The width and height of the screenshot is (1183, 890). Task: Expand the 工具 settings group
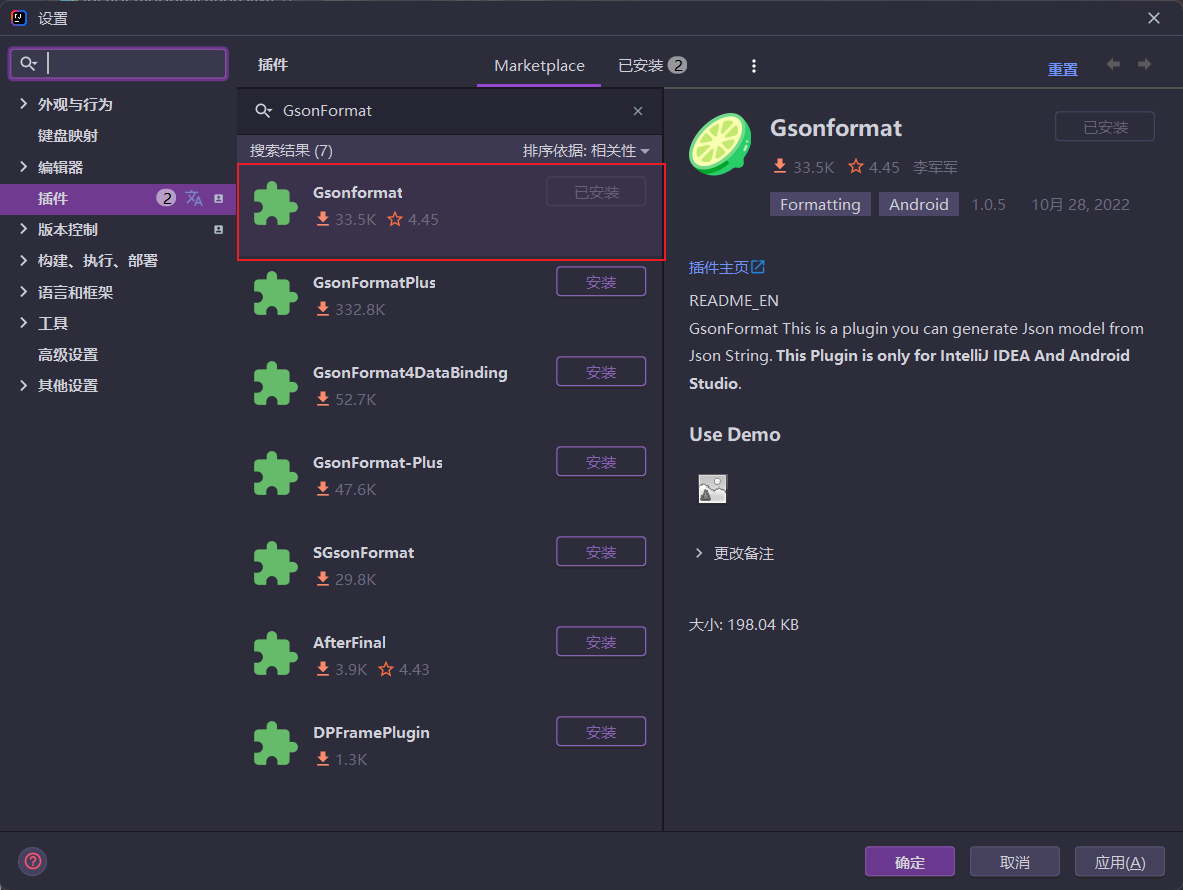[x=23, y=323]
